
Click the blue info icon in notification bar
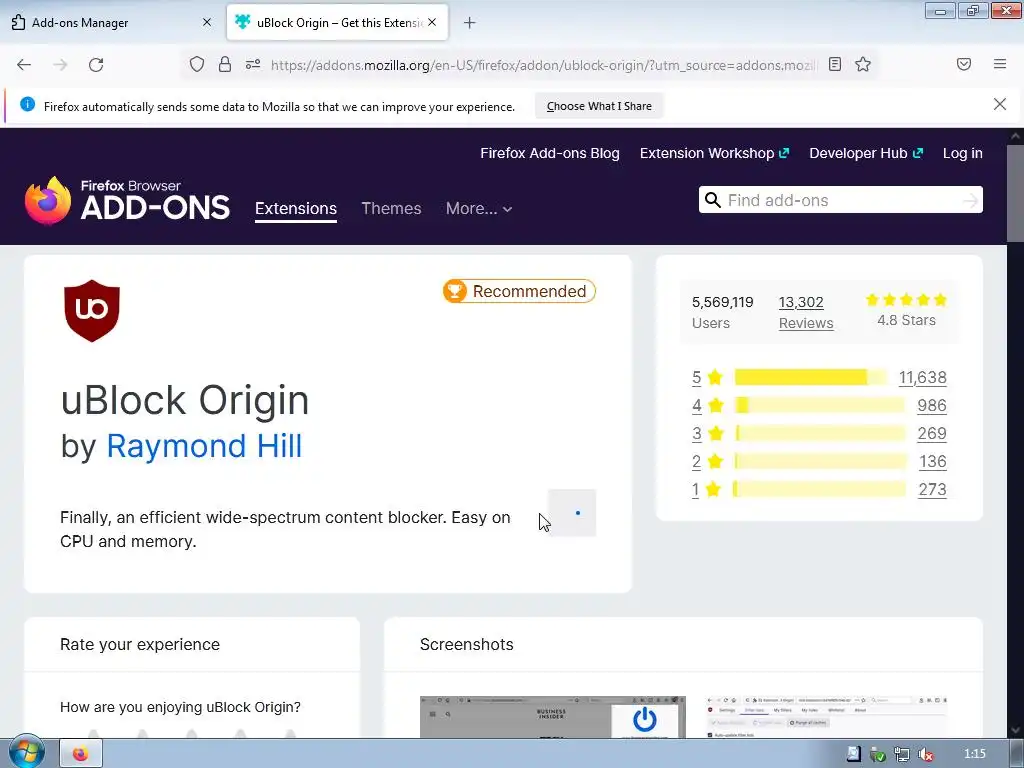(x=27, y=104)
